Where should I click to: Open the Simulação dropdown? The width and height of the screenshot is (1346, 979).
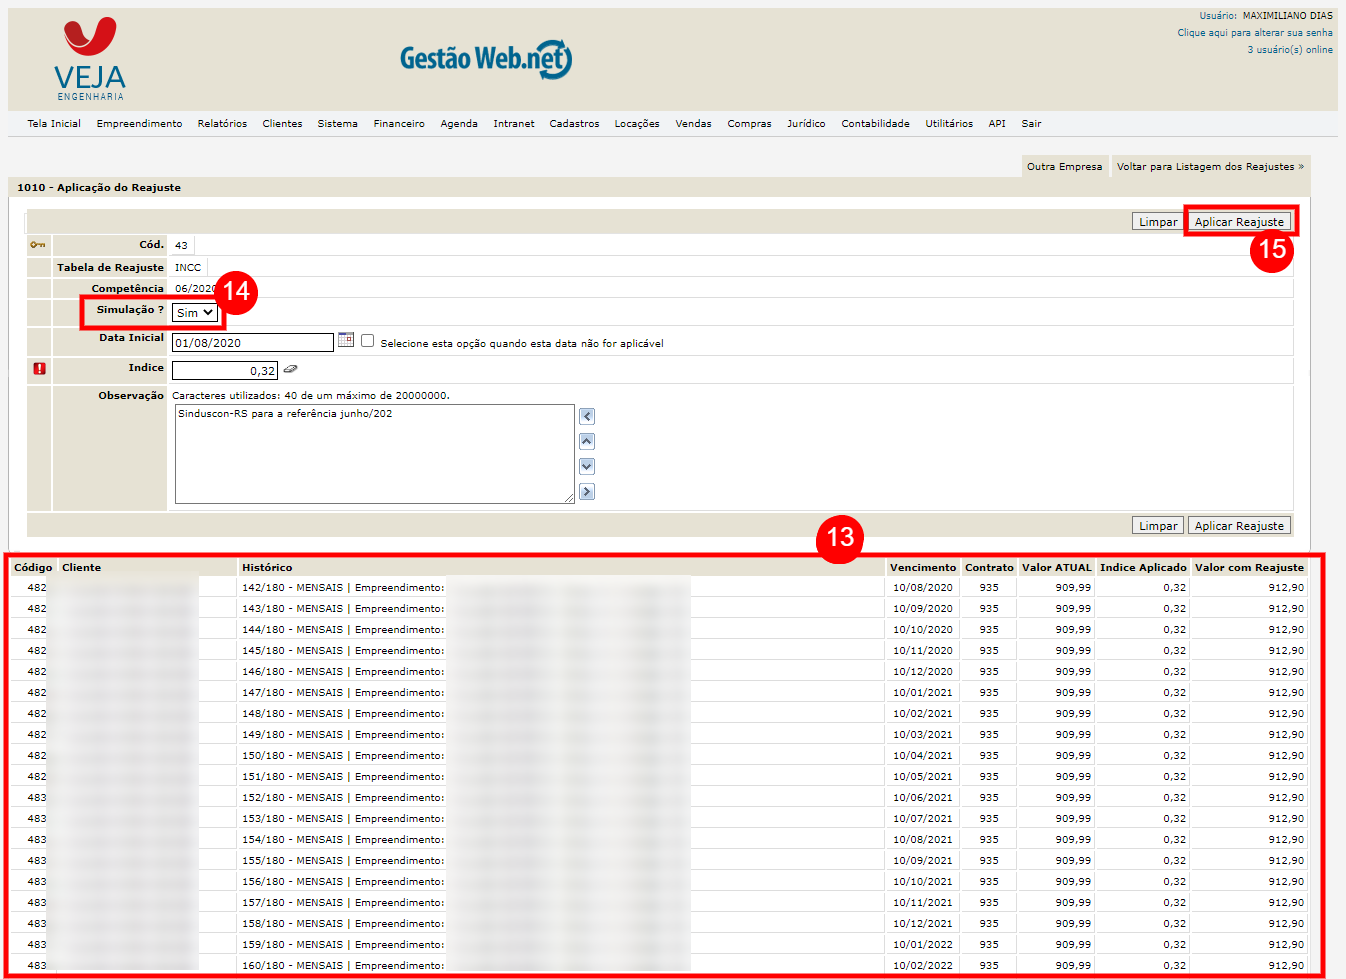pyautogui.click(x=195, y=313)
